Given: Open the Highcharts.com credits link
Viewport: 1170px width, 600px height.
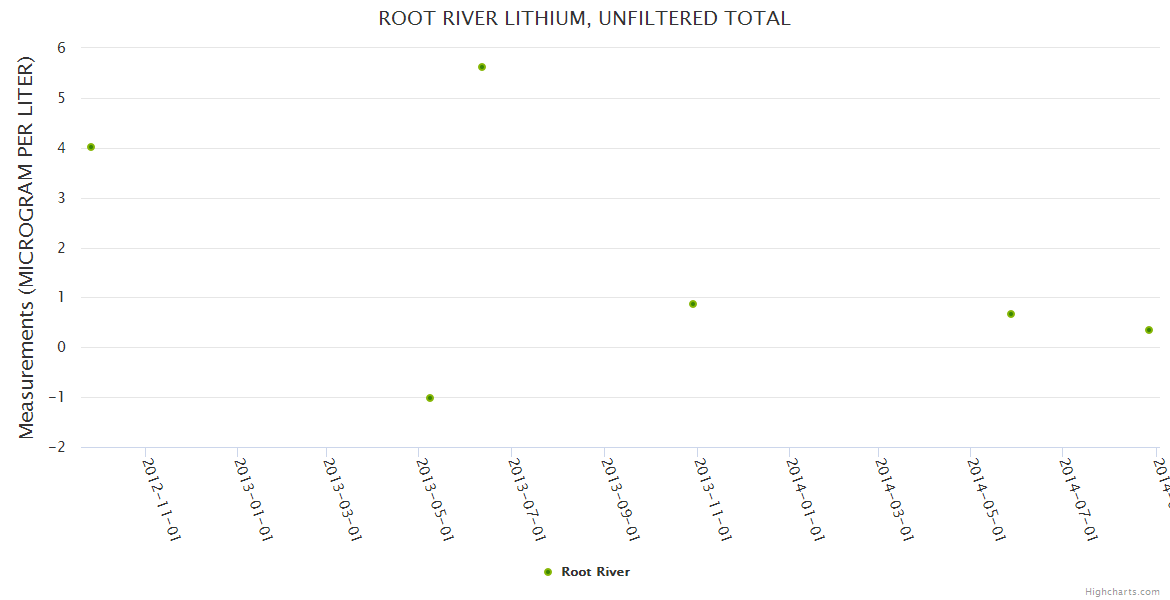Looking at the screenshot, I should (x=1122, y=591).
